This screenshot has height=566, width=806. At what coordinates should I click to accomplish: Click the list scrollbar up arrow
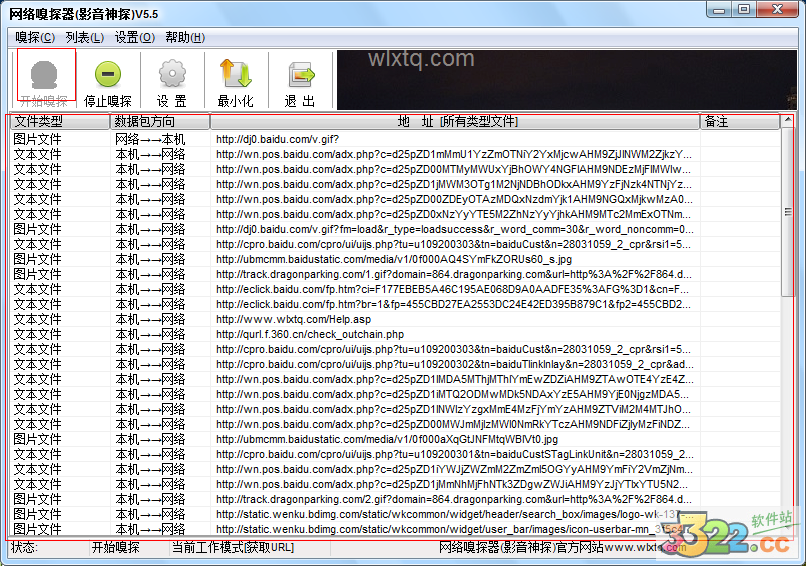[787, 121]
